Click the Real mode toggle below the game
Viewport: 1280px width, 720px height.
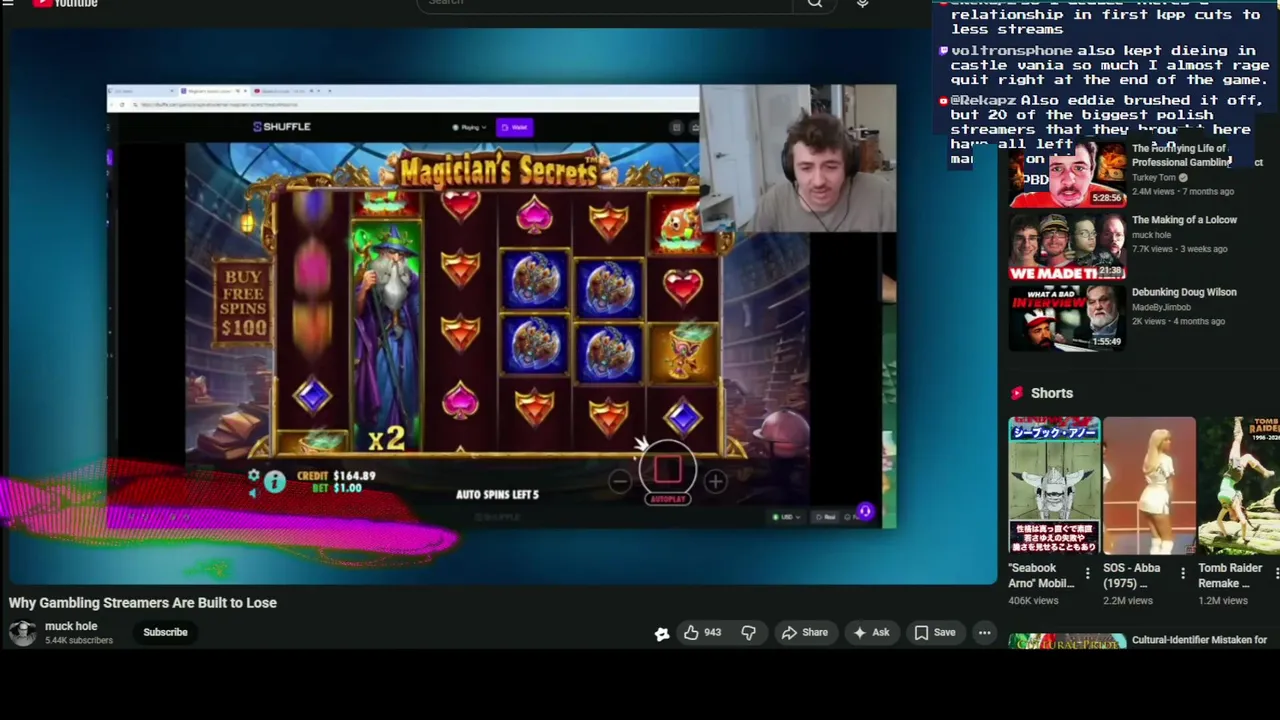pyautogui.click(x=825, y=516)
